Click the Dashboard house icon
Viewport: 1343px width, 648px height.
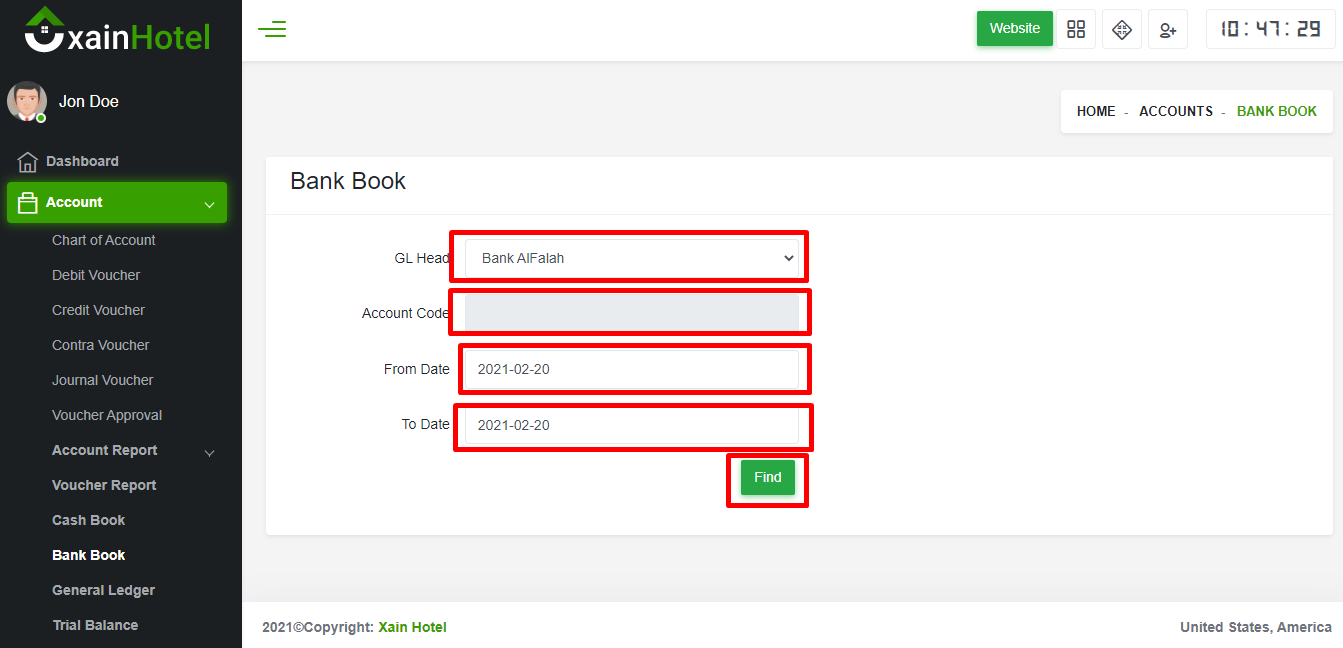pos(27,162)
